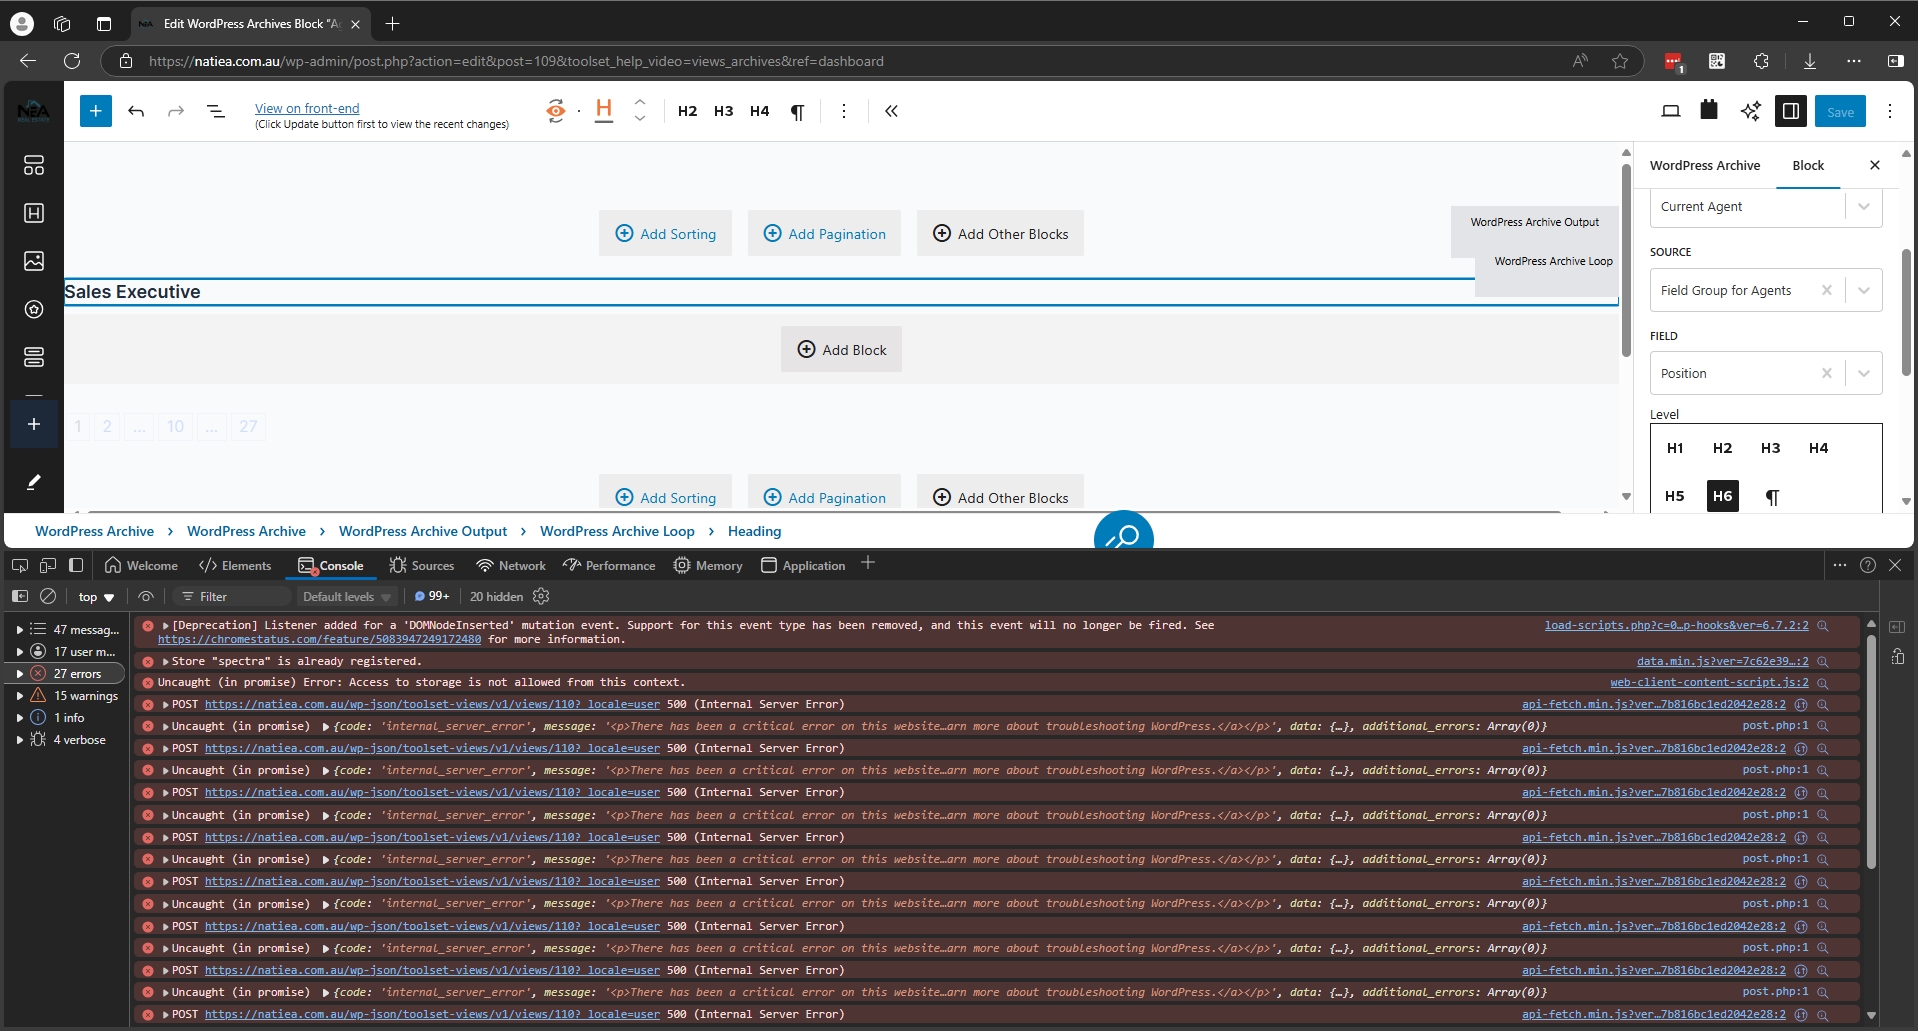Screen dimensions: 1918x1031
Task: Select paragraph level in sidebar
Action: coord(1771,496)
